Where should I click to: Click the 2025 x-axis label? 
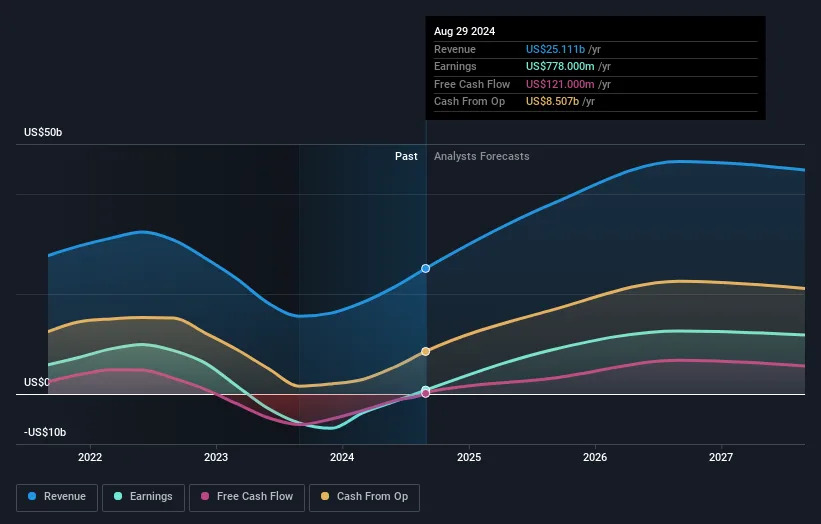(x=469, y=458)
